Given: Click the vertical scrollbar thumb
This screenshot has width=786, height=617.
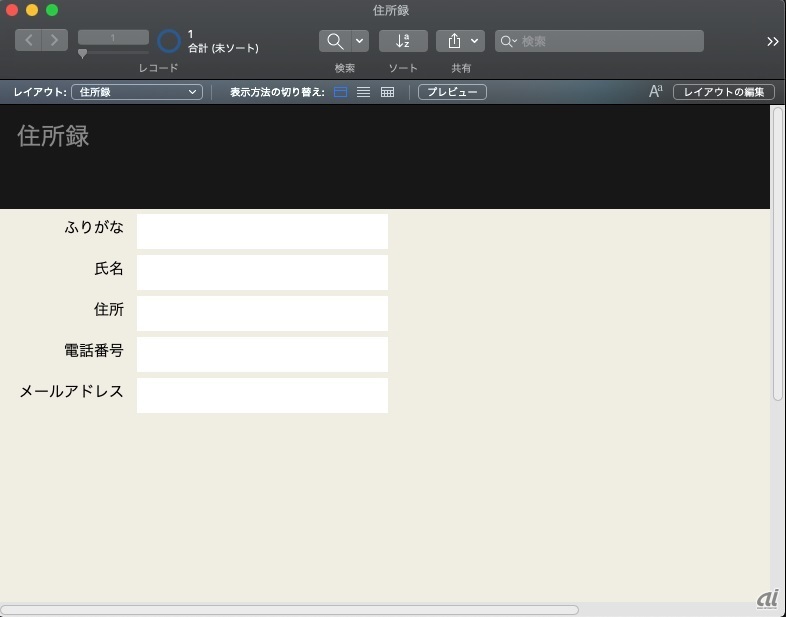Looking at the screenshot, I should coord(778,254).
